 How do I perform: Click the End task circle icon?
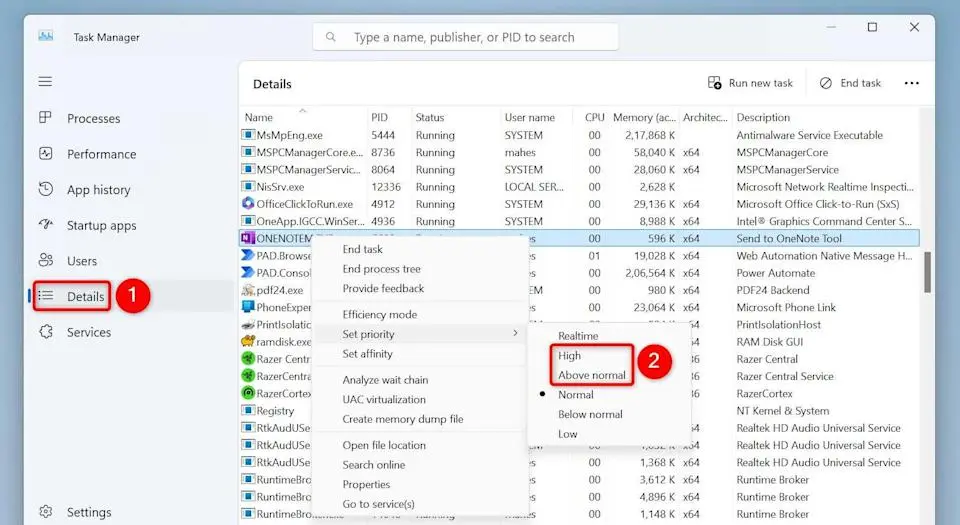pyautogui.click(x=826, y=83)
